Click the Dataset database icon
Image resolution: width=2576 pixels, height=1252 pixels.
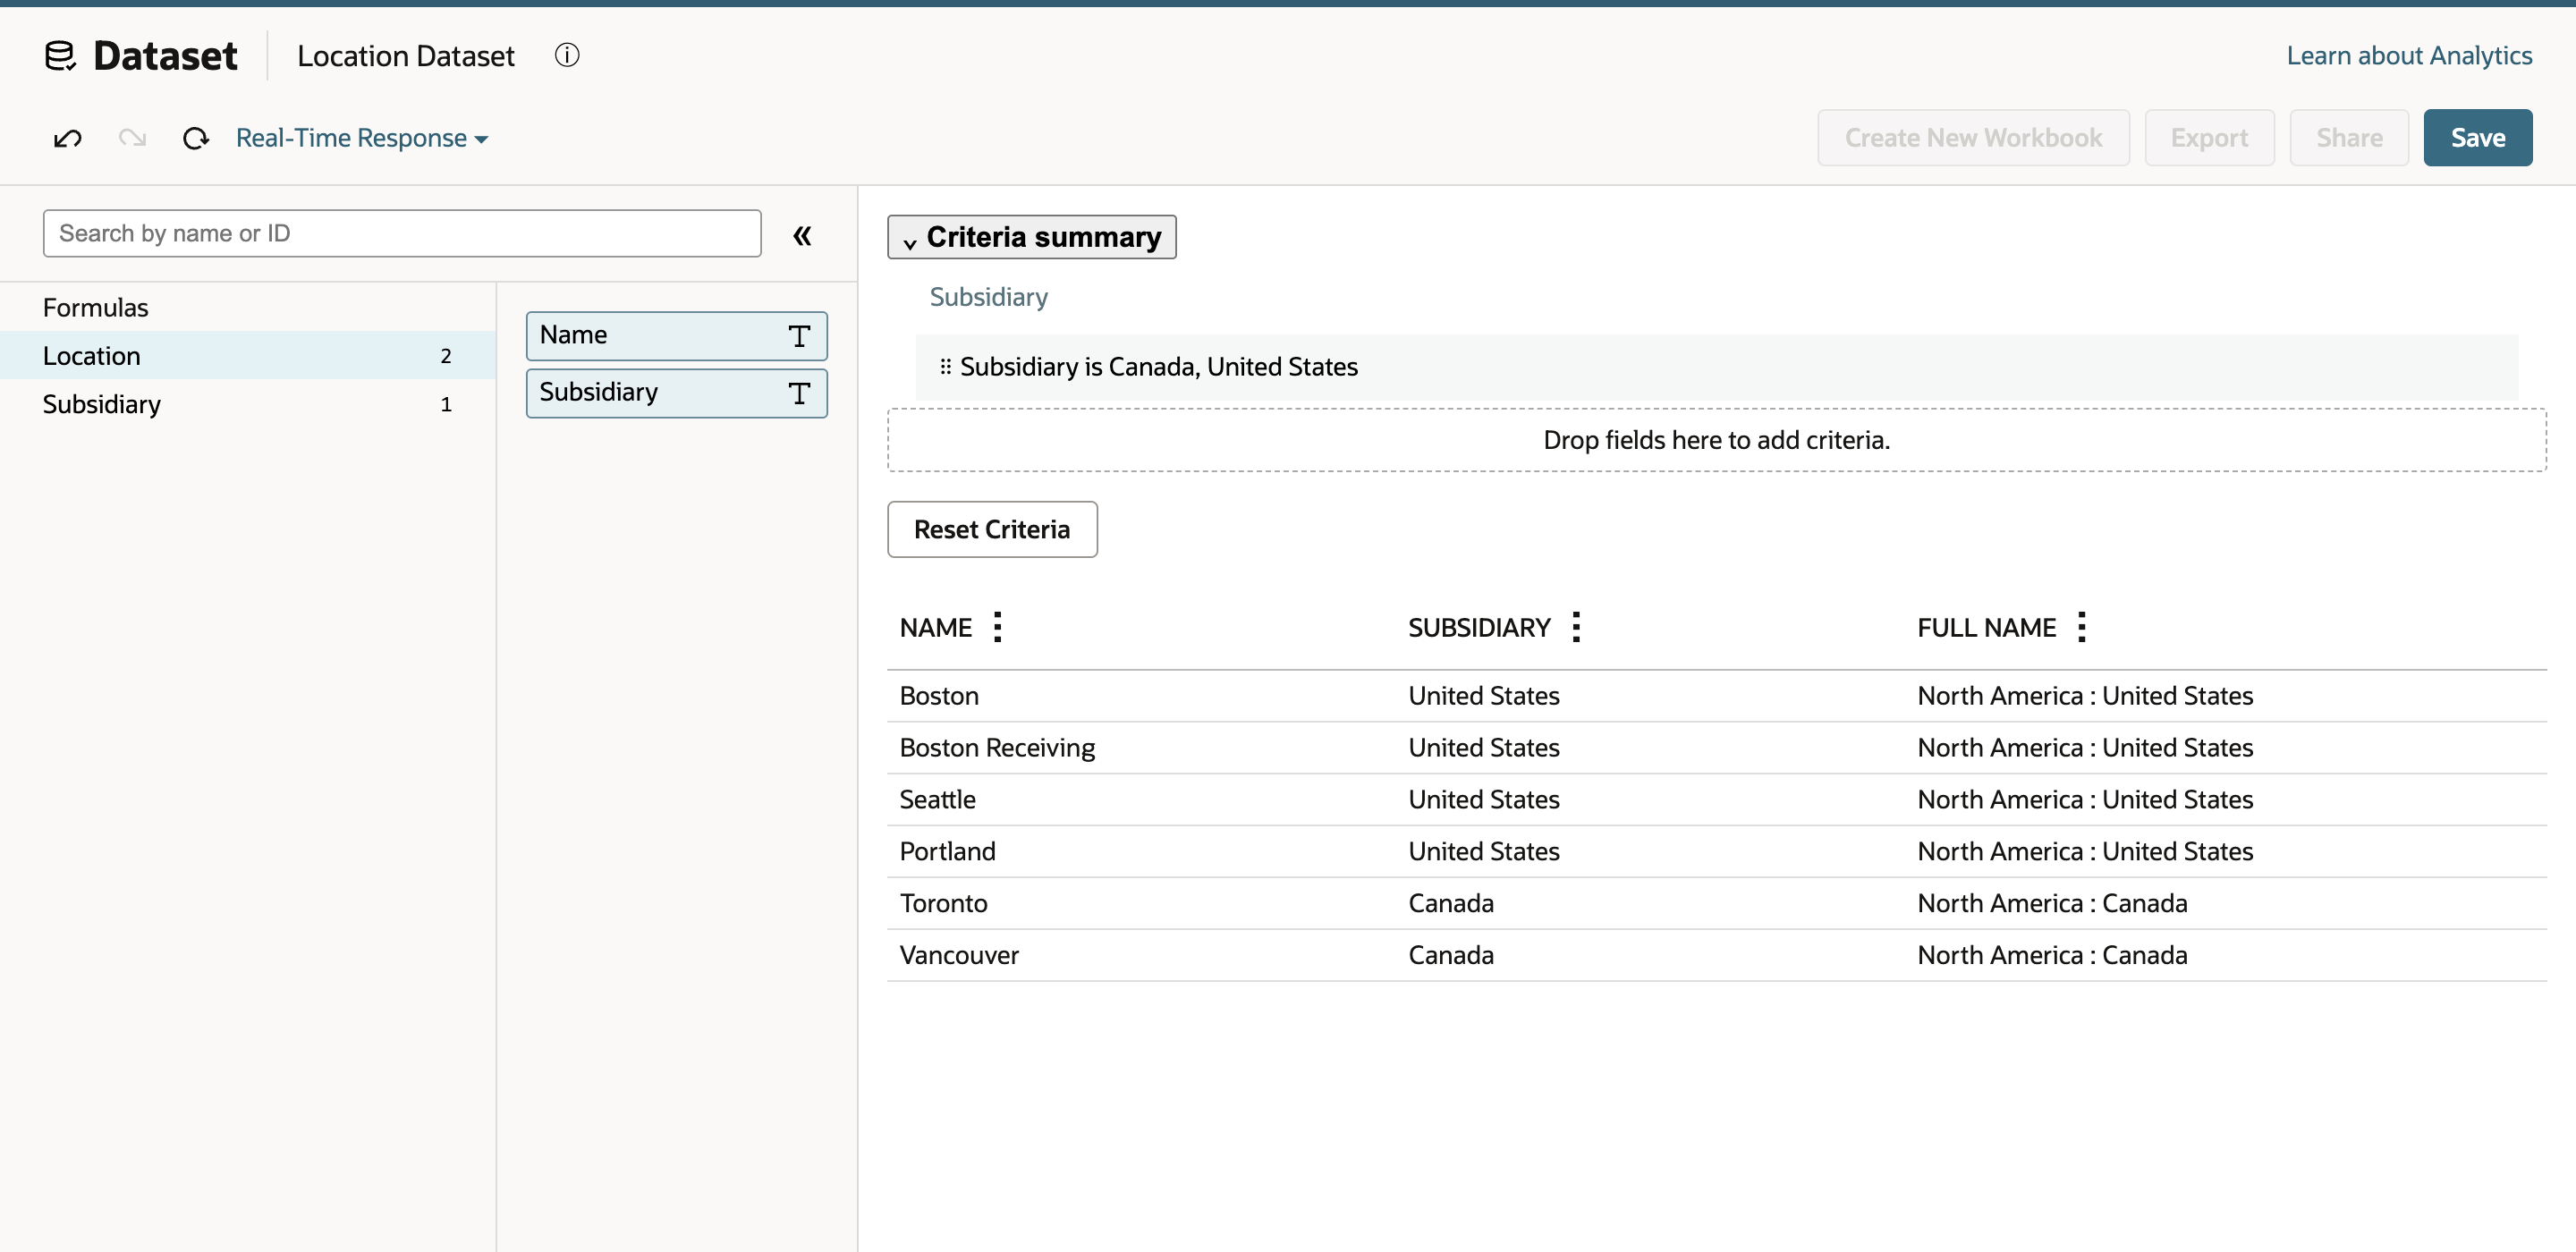[x=60, y=55]
